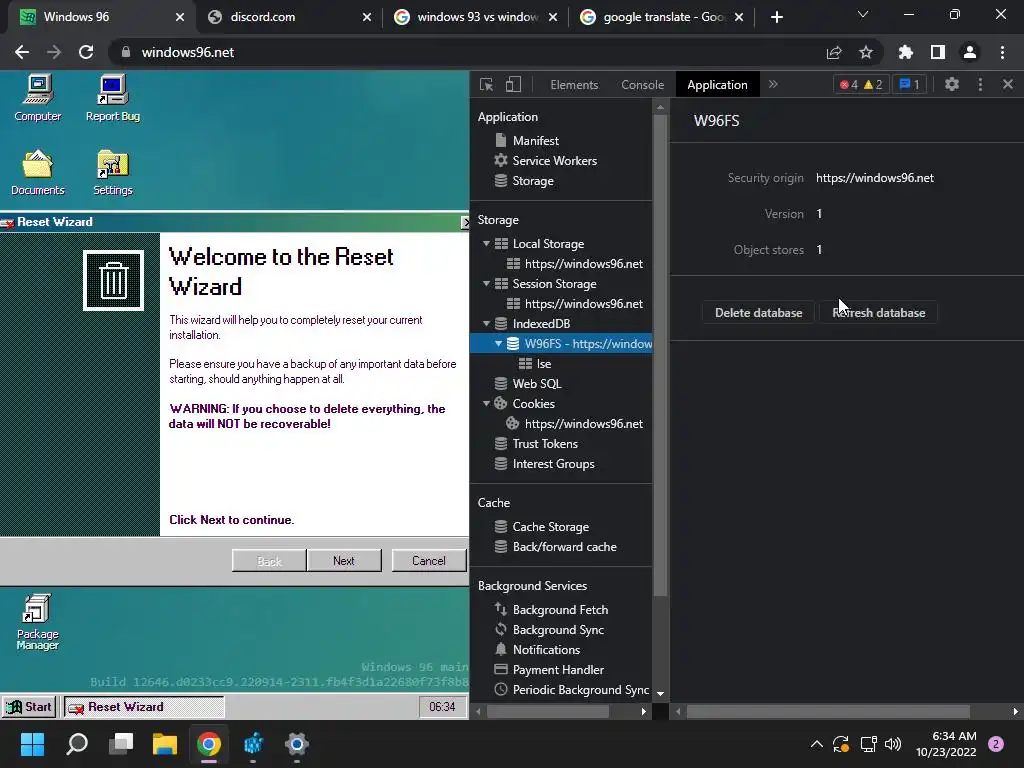Click the Delete database button
The image size is (1024, 768).
[x=758, y=313]
